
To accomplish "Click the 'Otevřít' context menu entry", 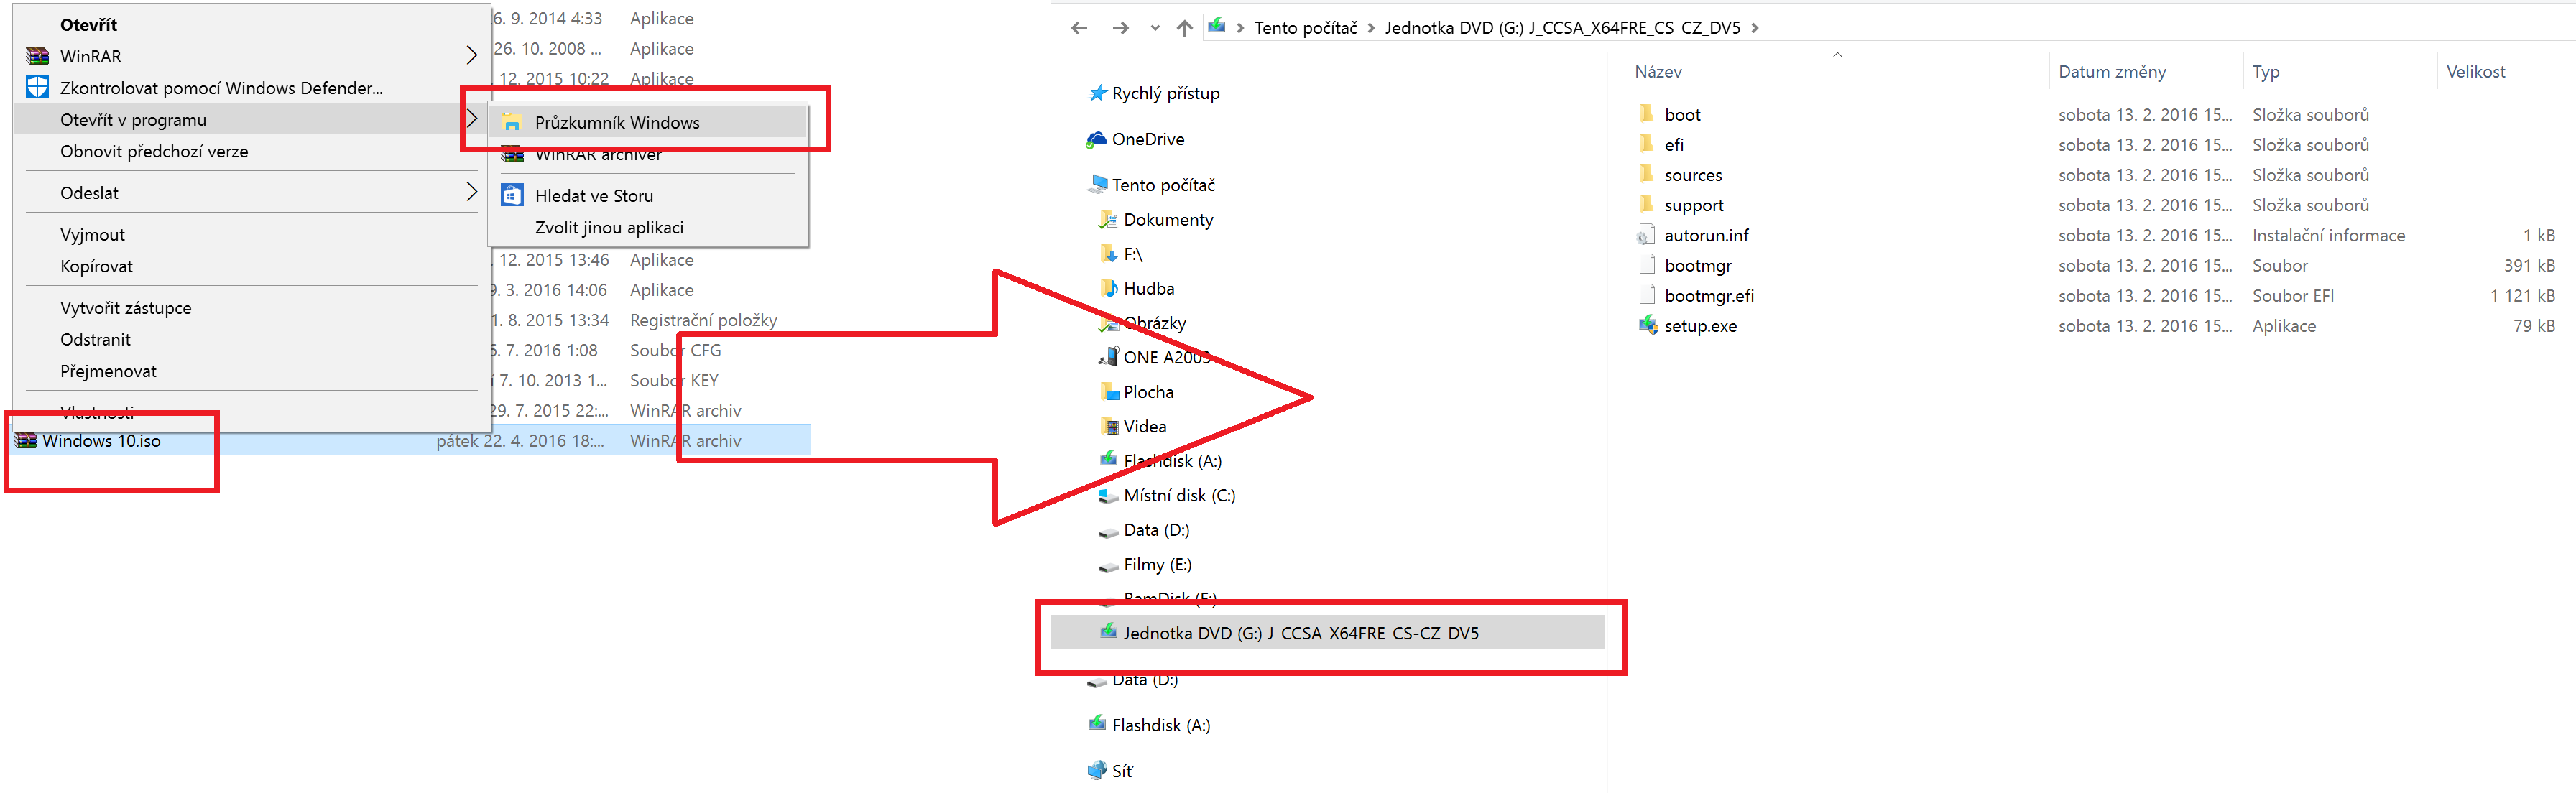I will click(x=88, y=25).
